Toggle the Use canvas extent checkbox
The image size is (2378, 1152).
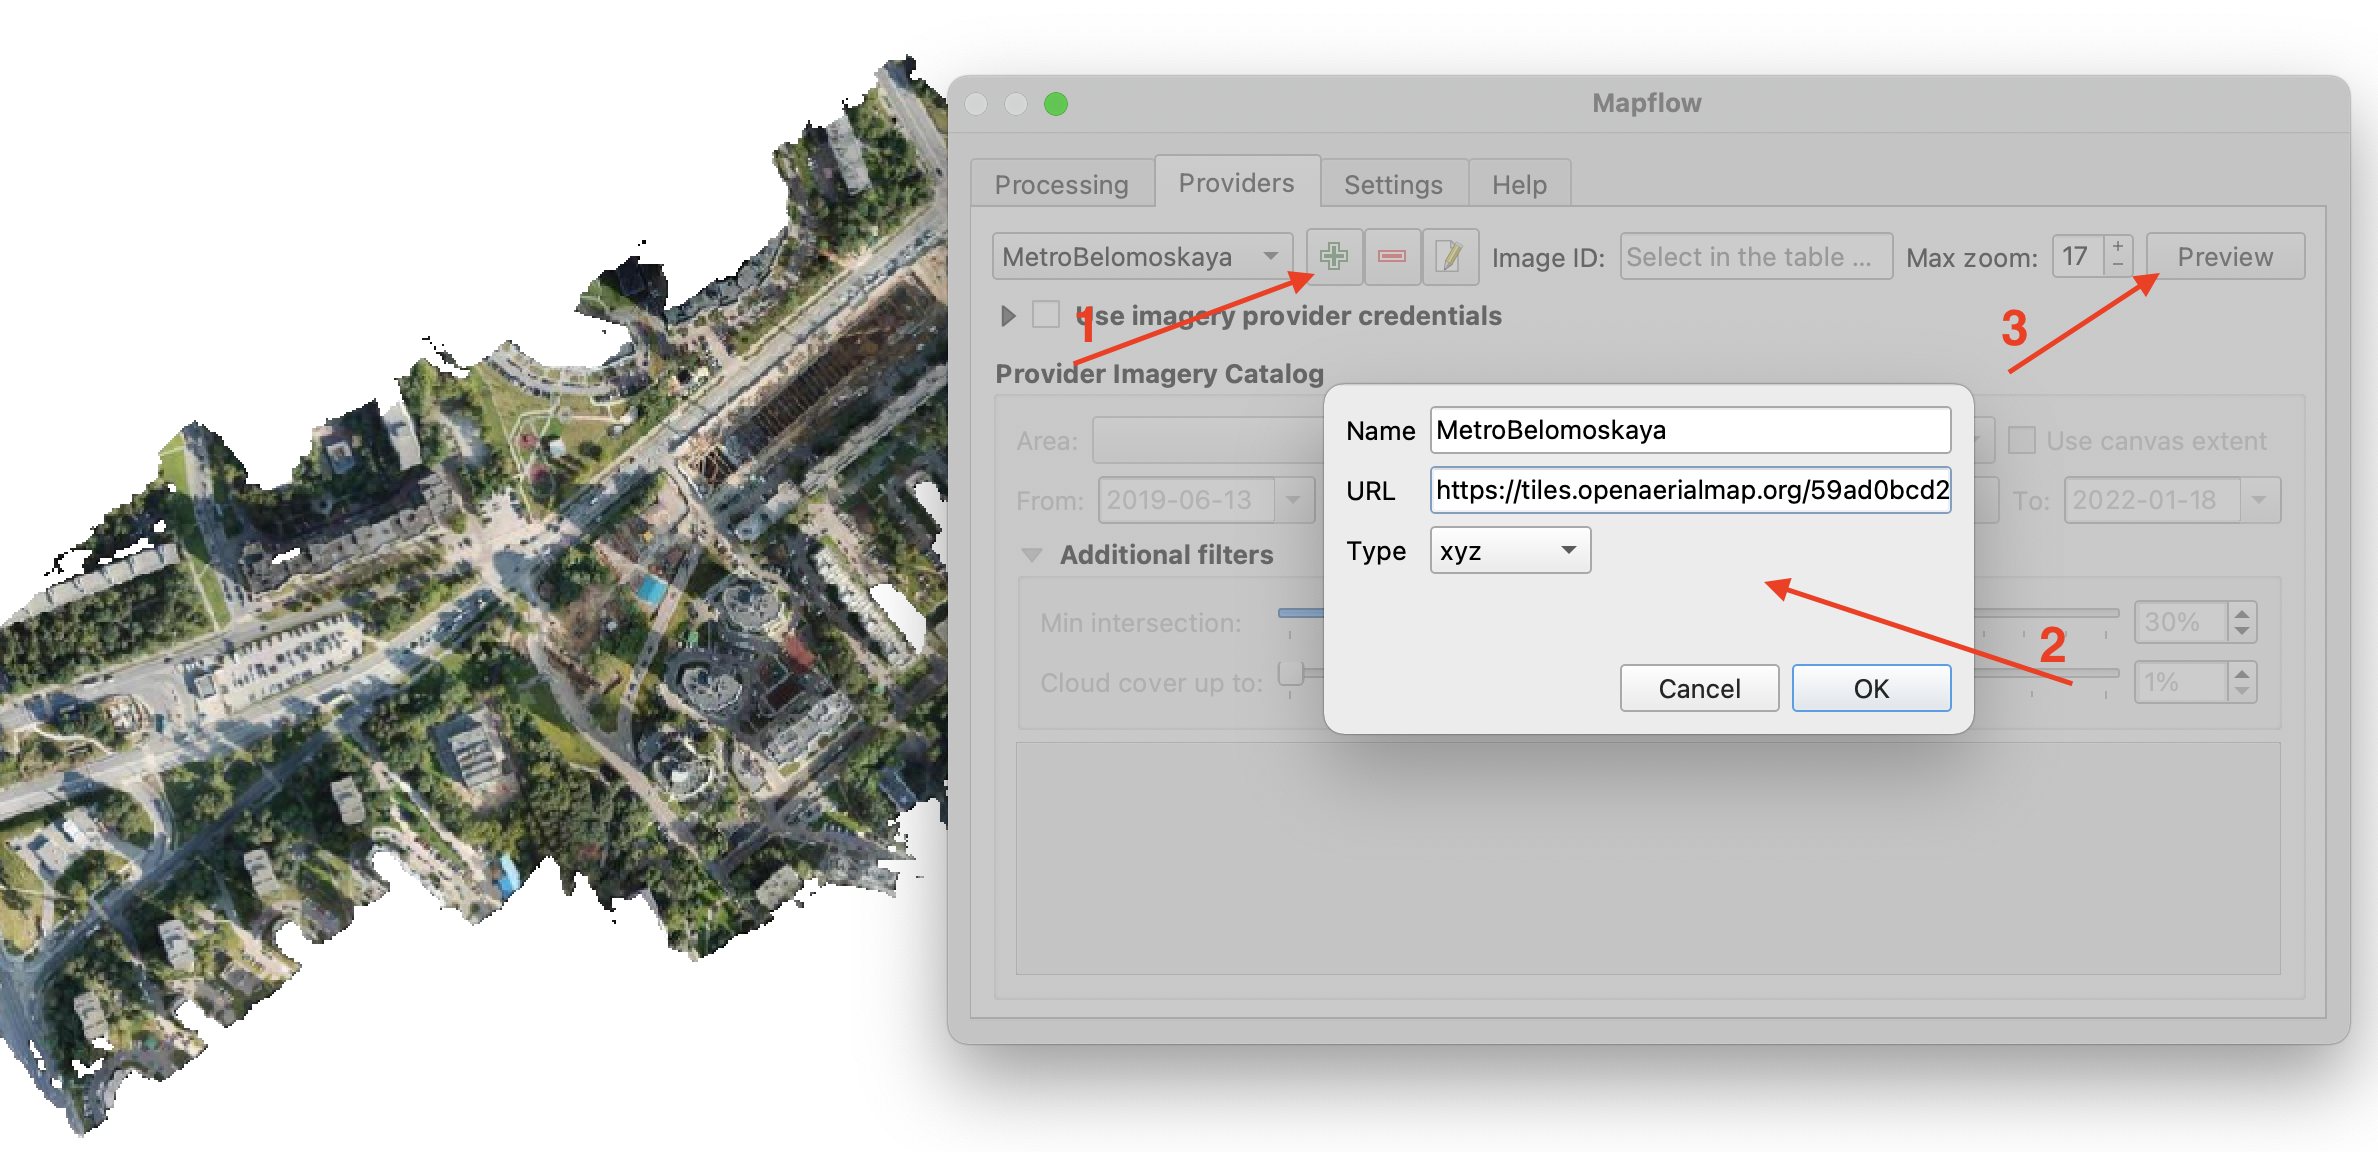point(2022,441)
